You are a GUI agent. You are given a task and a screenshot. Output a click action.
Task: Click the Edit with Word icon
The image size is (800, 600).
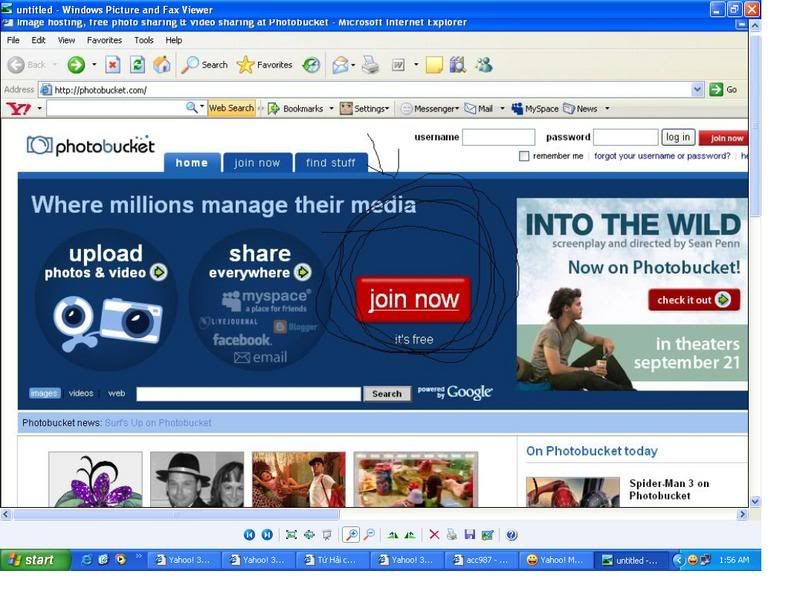pos(398,65)
